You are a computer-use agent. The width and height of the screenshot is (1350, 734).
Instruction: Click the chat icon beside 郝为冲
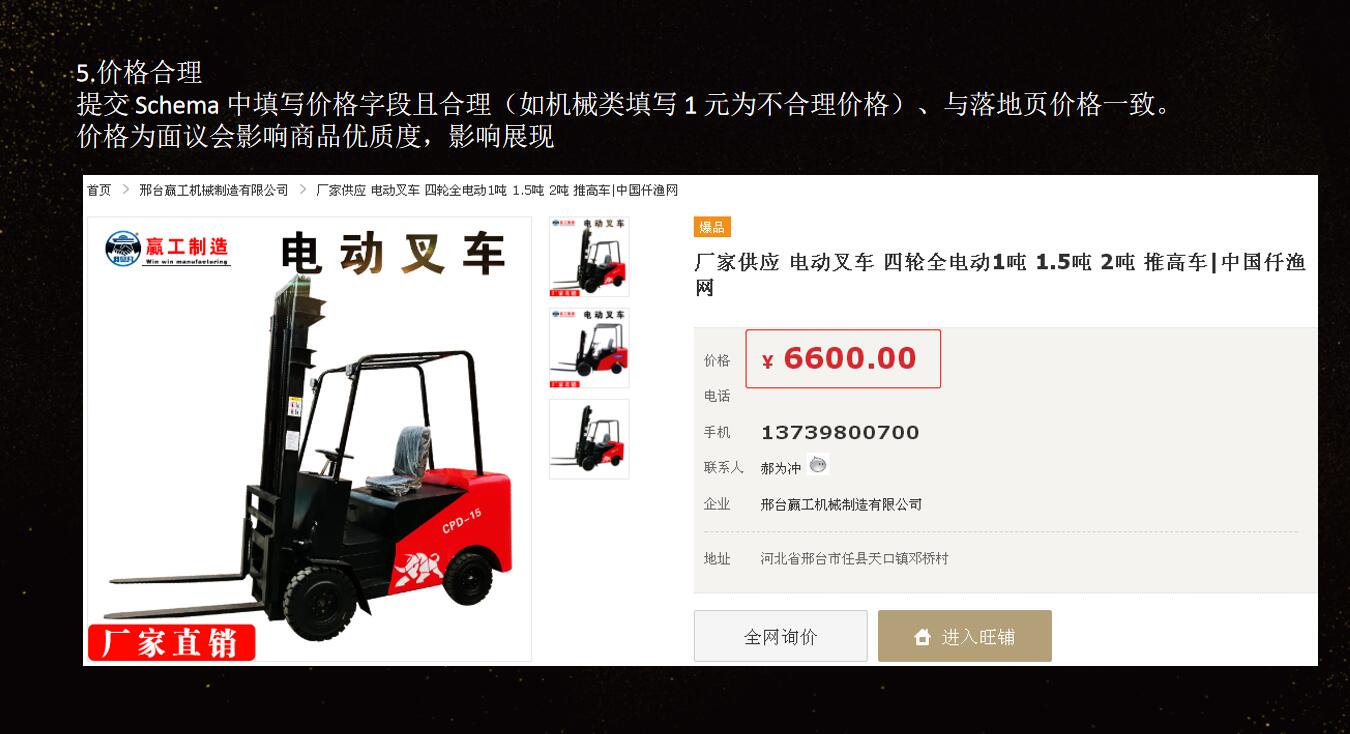[819, 464]
